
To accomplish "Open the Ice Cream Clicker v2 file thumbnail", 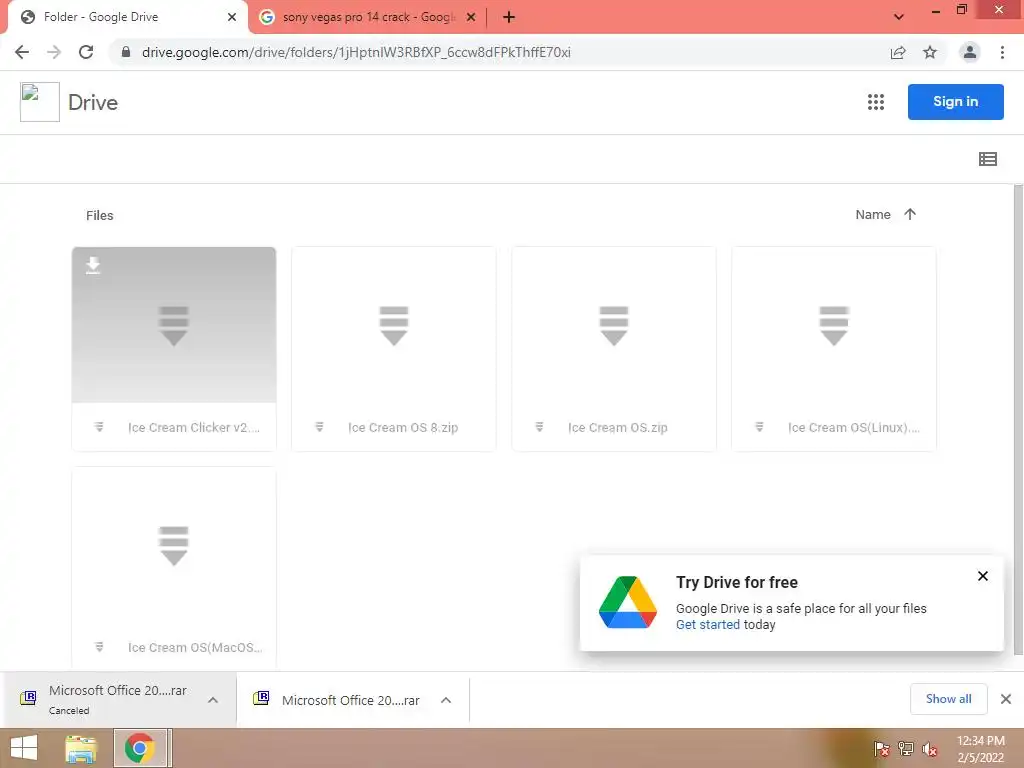I will coord(174,325).
